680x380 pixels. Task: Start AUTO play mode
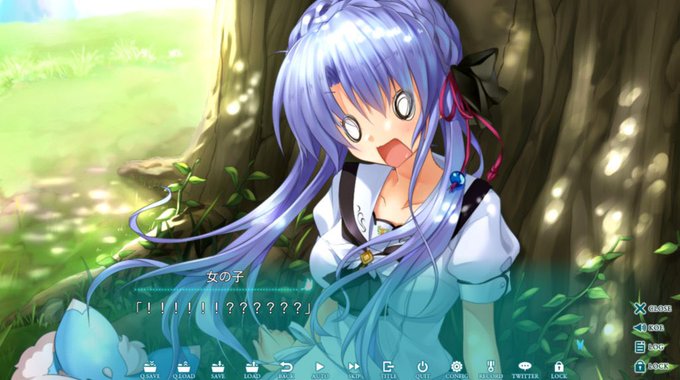tap(320, 370)
